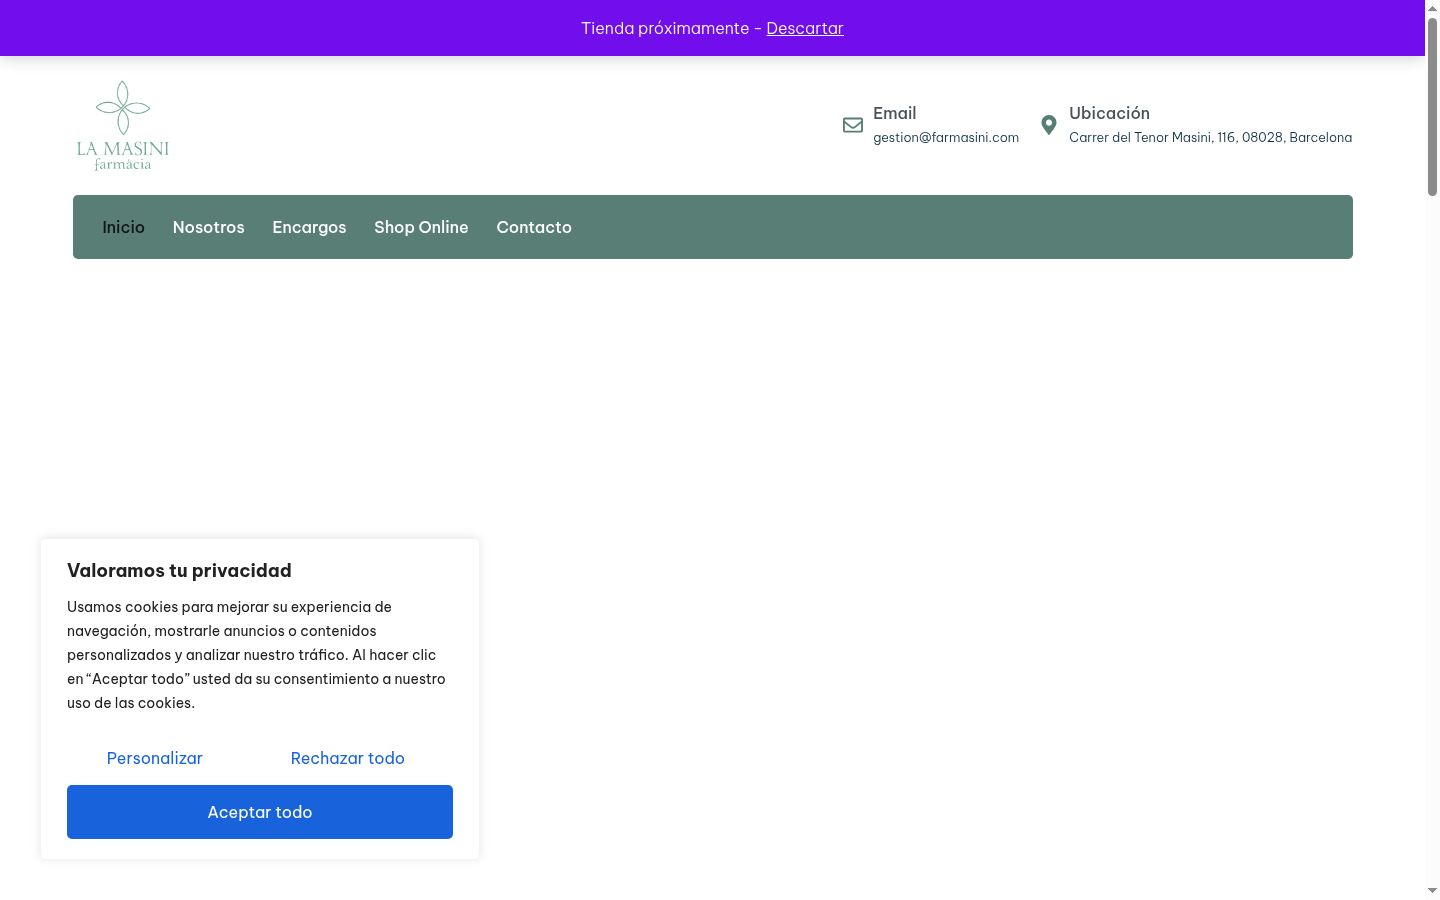Dismiss the store notice via Descartar

pyautogui.click(x=805, y=28)
